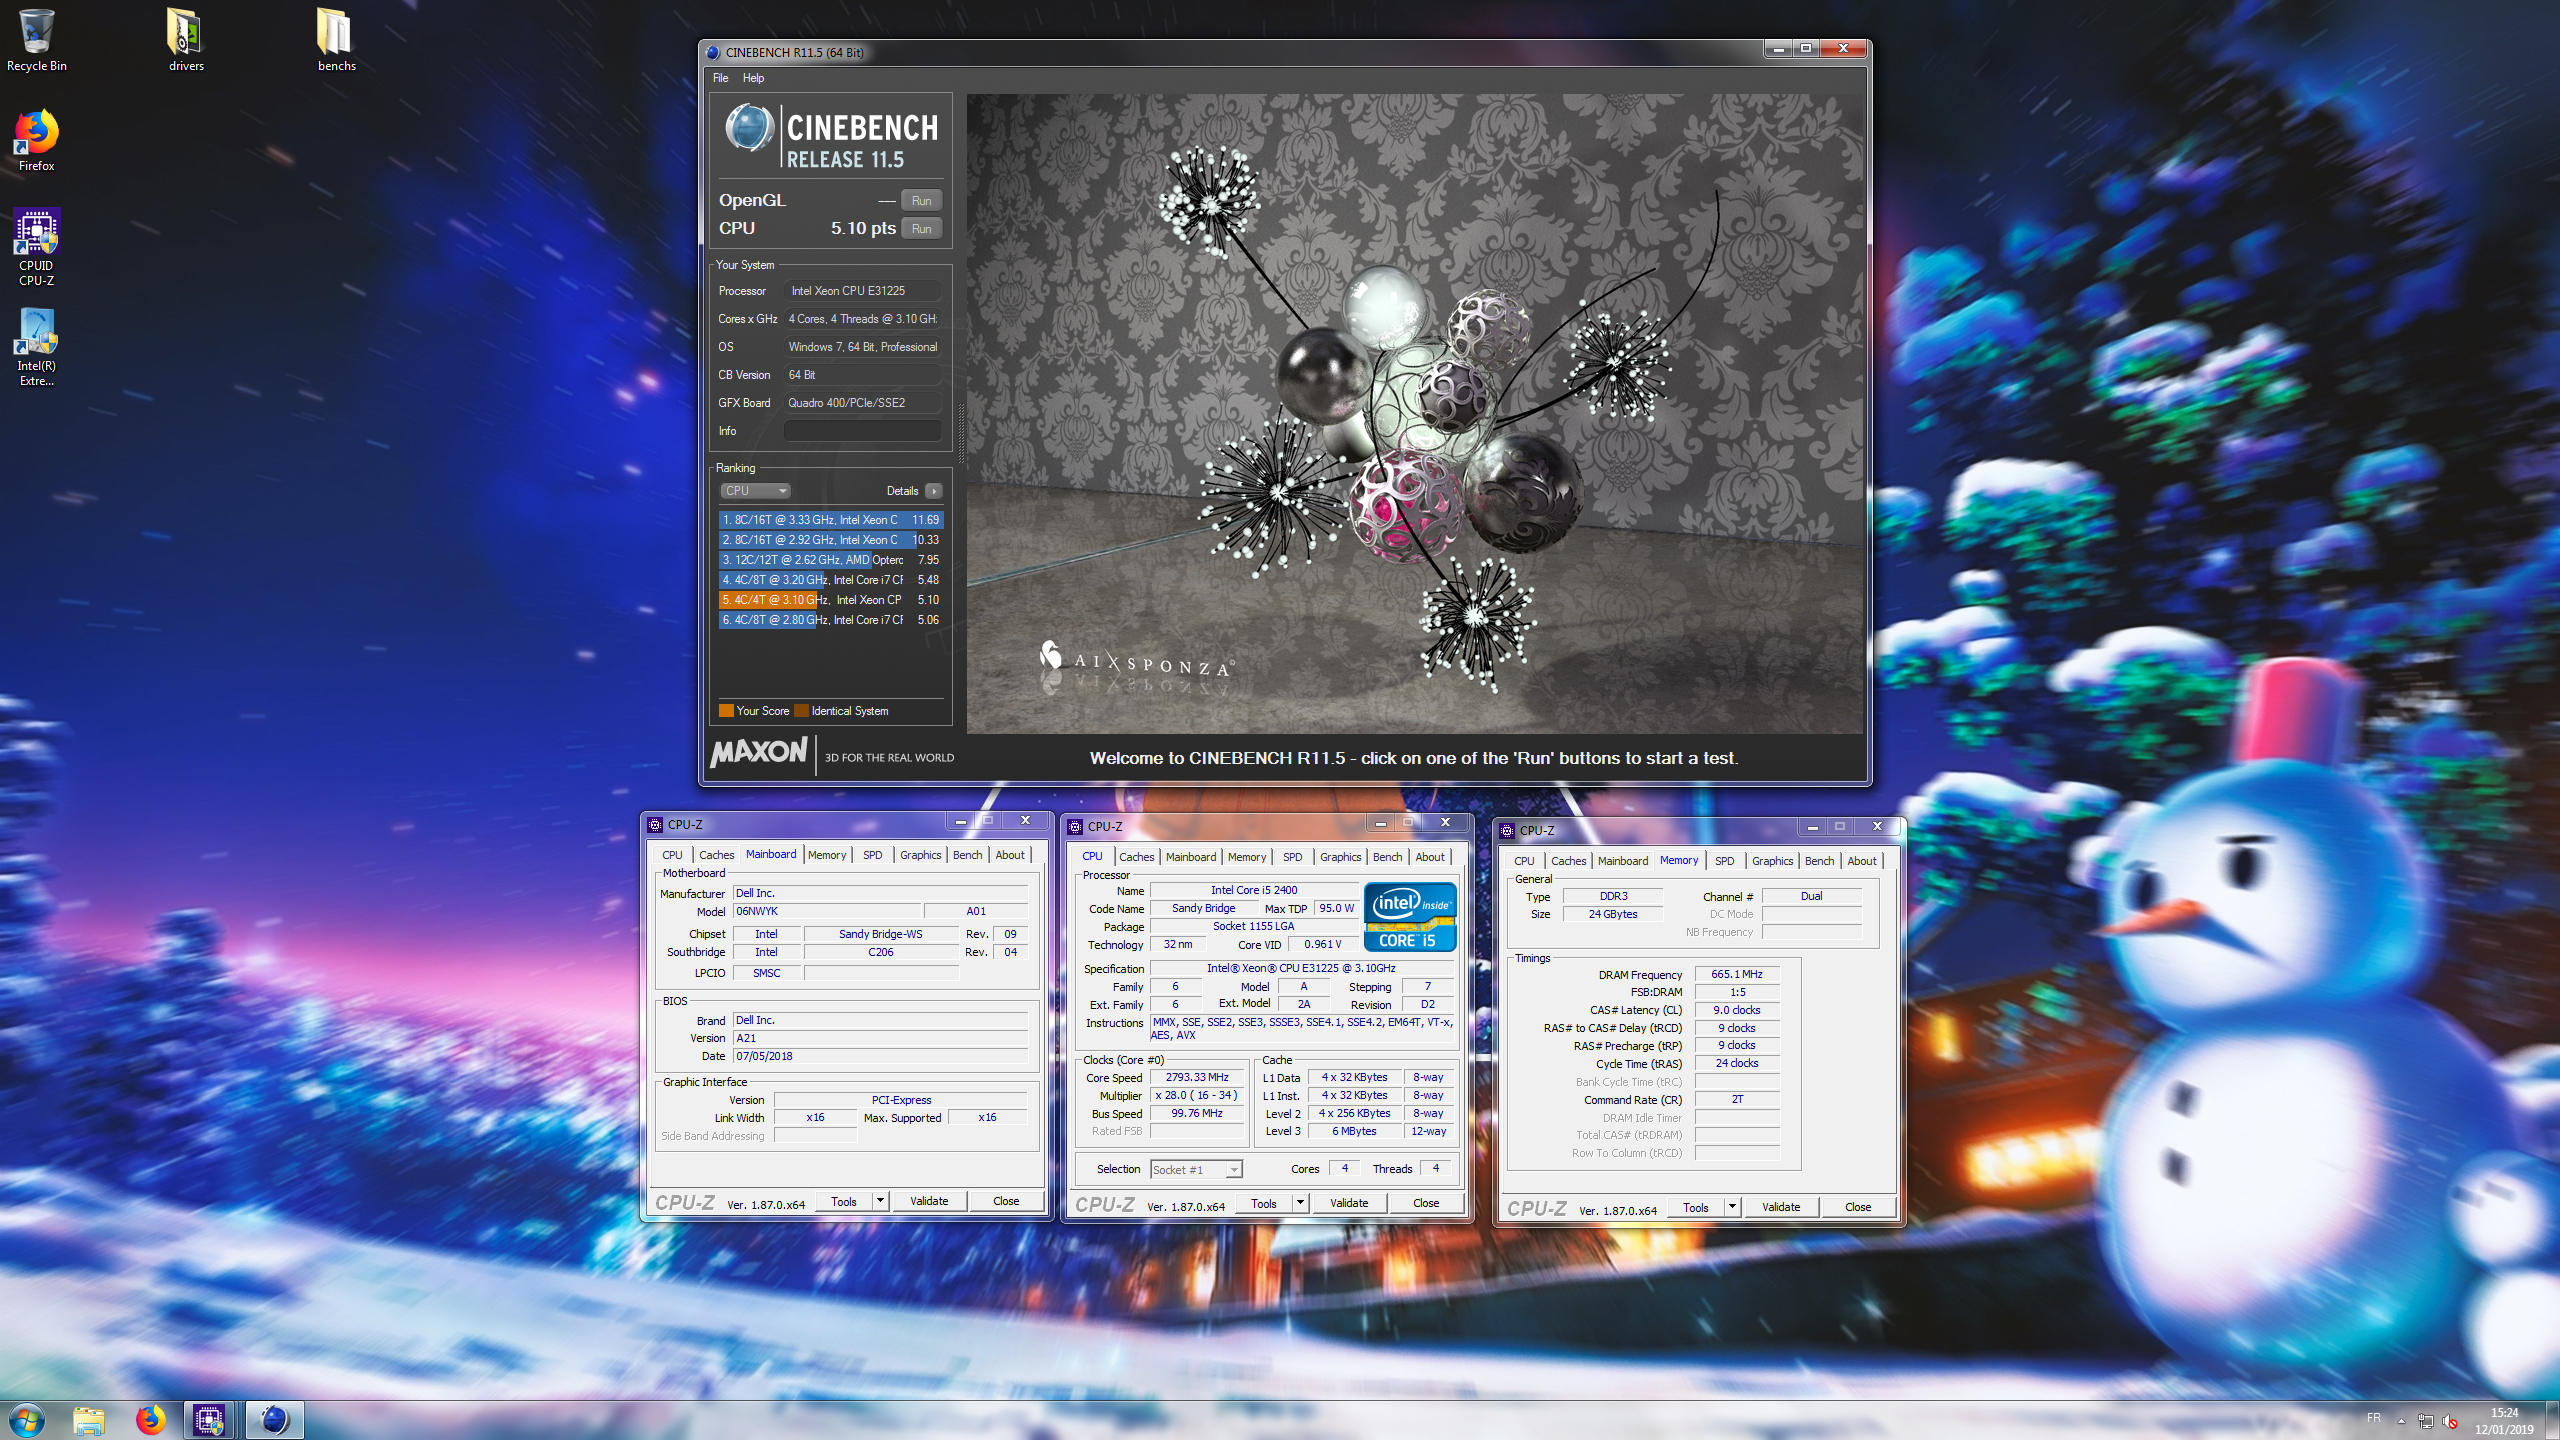
Task: Open the Cinebench Help menu
Action: (753, 78)
